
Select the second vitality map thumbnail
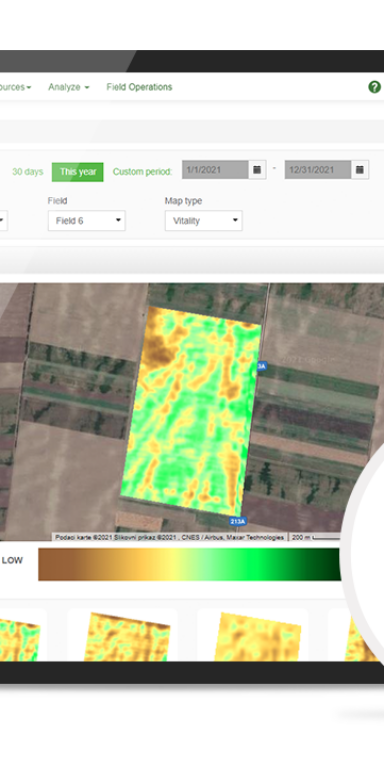pyautogui.click(x=127, y=636)
